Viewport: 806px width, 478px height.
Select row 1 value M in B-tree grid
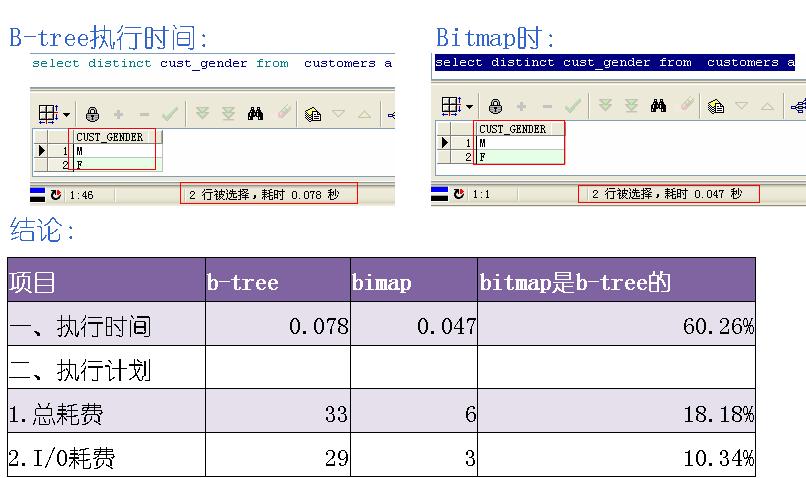pos(116,151)
